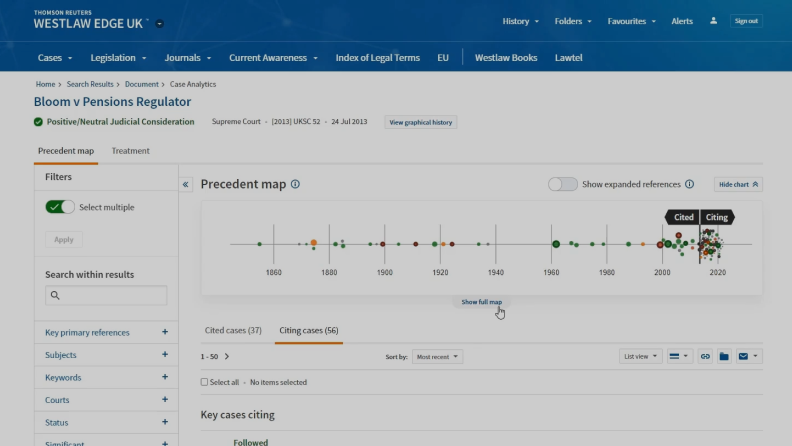Viewport: 792px width, 446px height.
Task: Open the List view dropdown
Action: tap(640, 356)
